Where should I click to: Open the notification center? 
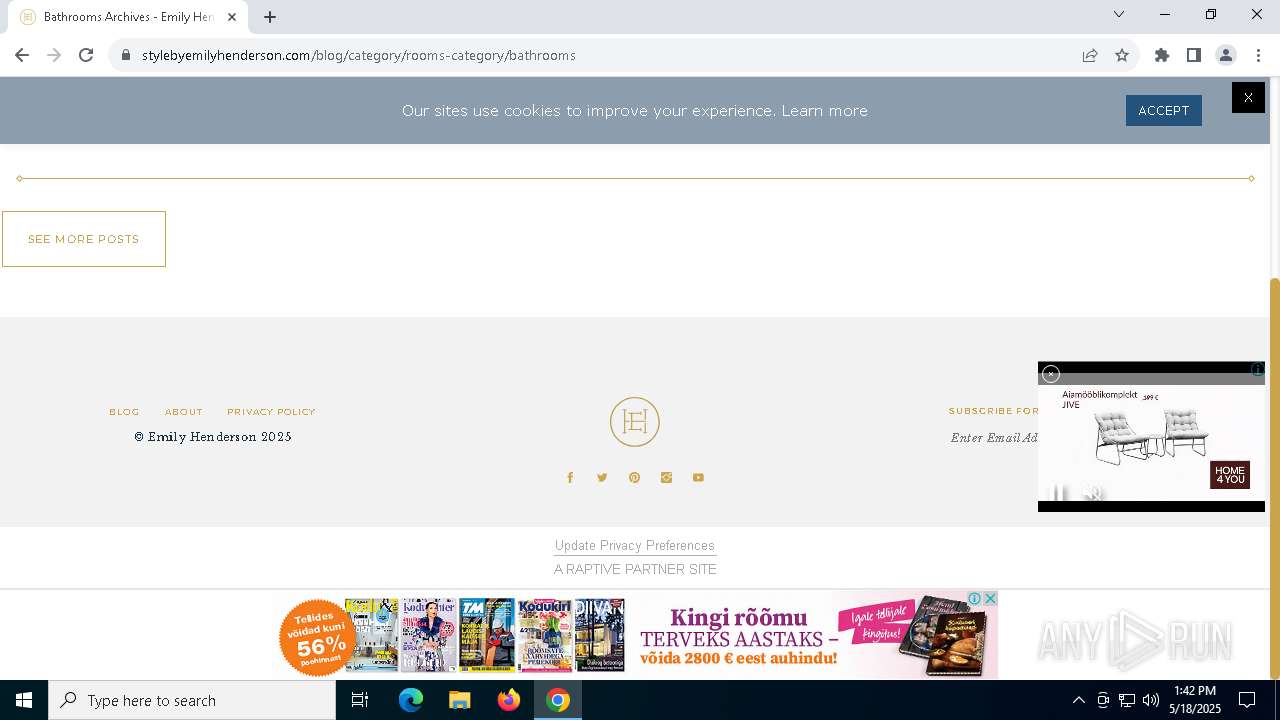[x=1247, y=700]
